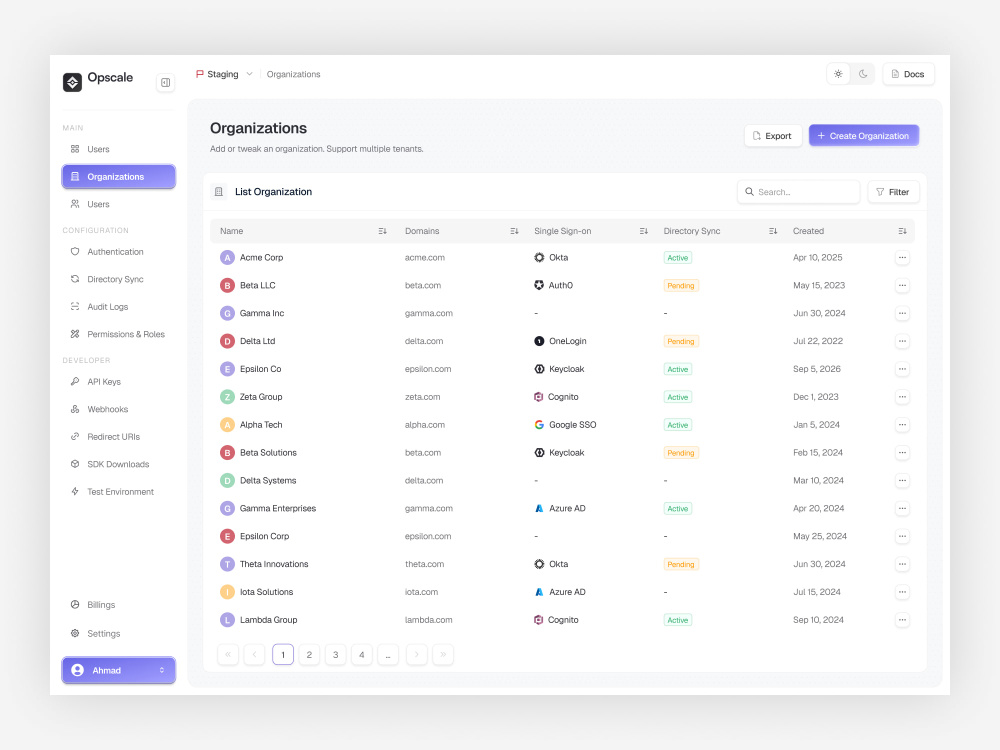Viewport: 1000px width, 750px height.
Task: Open SDK Downloads in the sidebar
Action: click(x=119, y=464)
